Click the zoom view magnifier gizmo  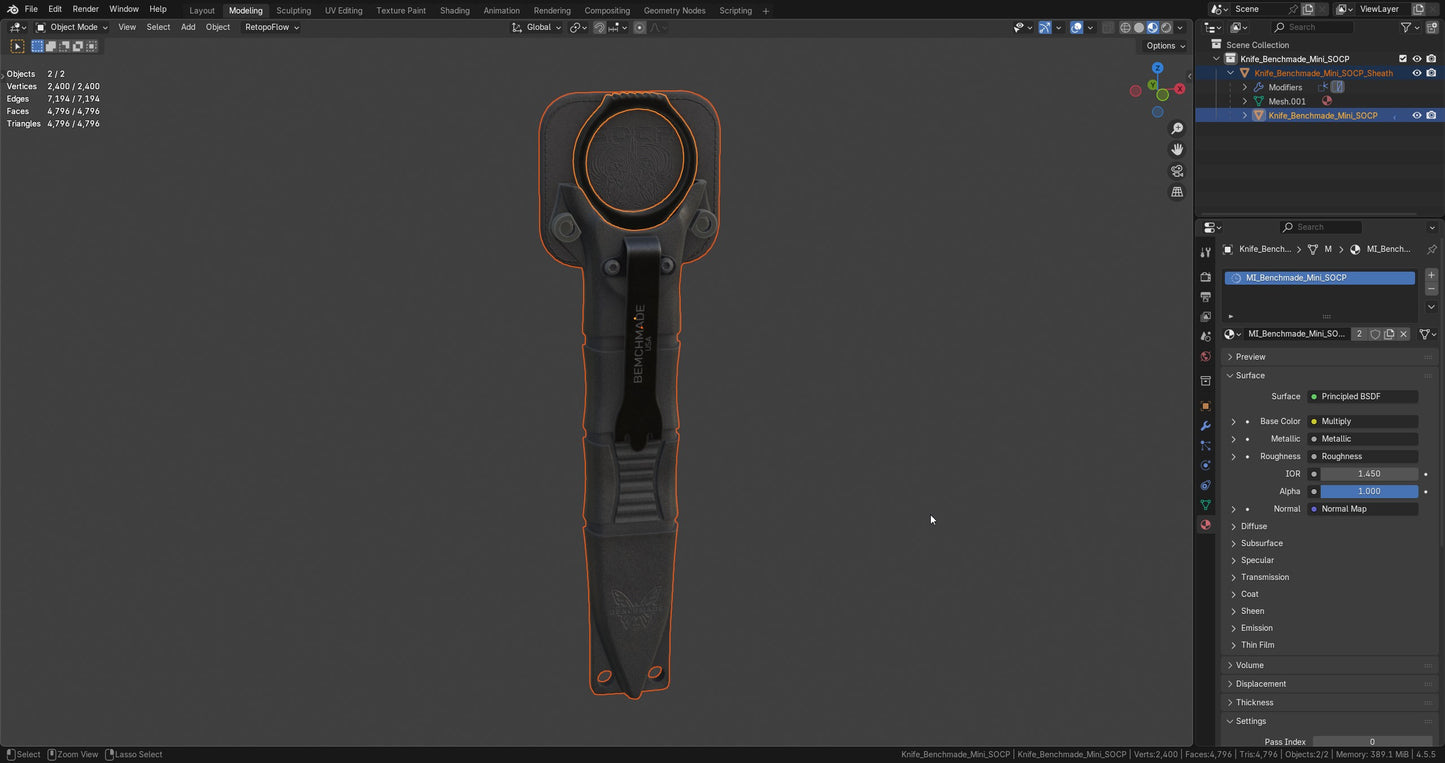click(1177, 129)
